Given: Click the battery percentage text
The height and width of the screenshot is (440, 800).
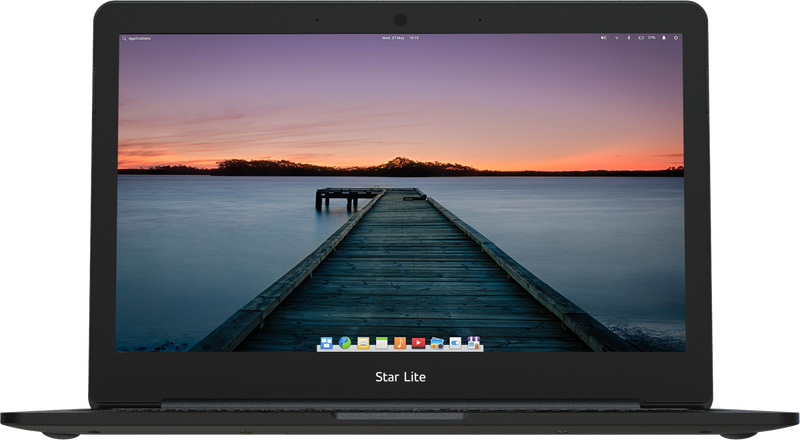Looking at the screenshot, I should 652,38.
